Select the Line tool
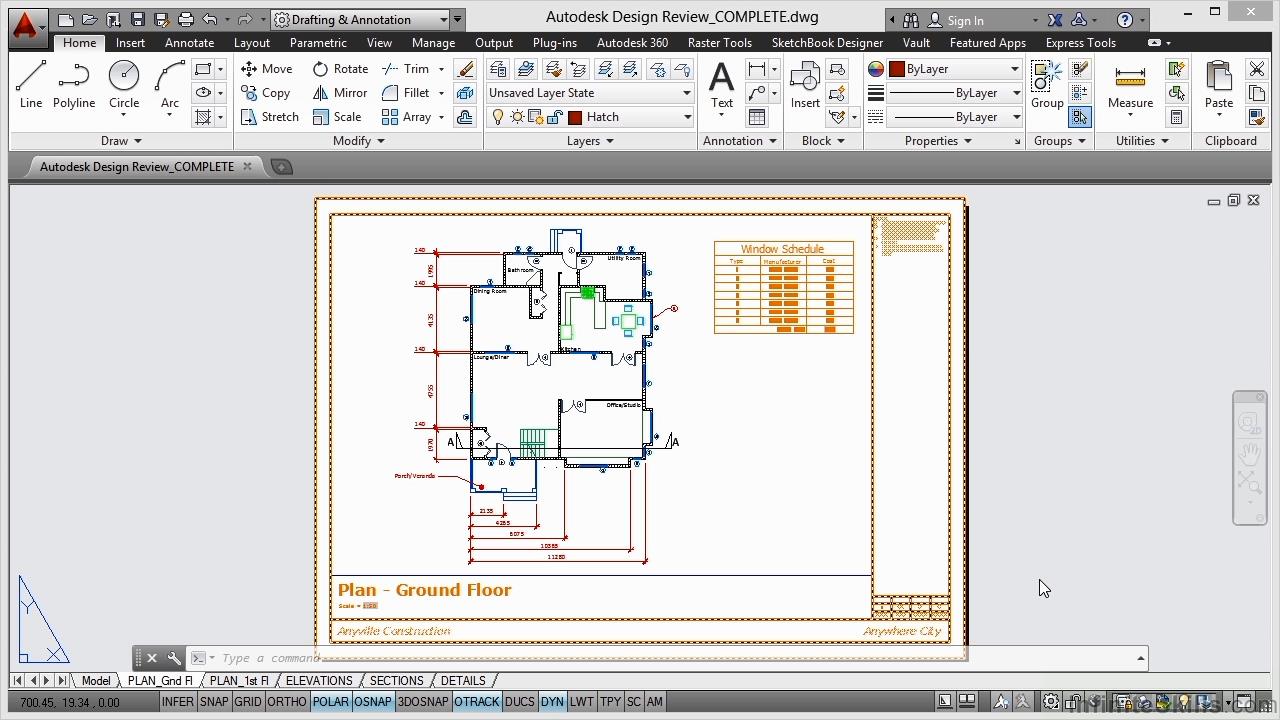The height and width of the screenshot is (720, 1280). 31,85
